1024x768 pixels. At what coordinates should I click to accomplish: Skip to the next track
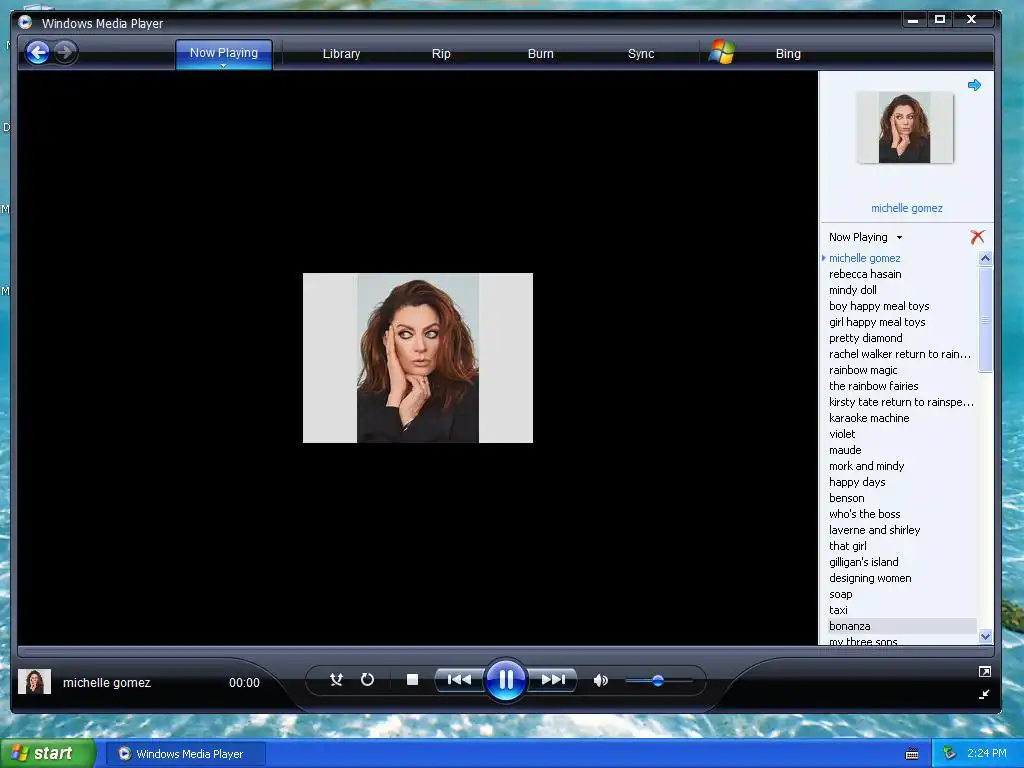click(552, 680)
